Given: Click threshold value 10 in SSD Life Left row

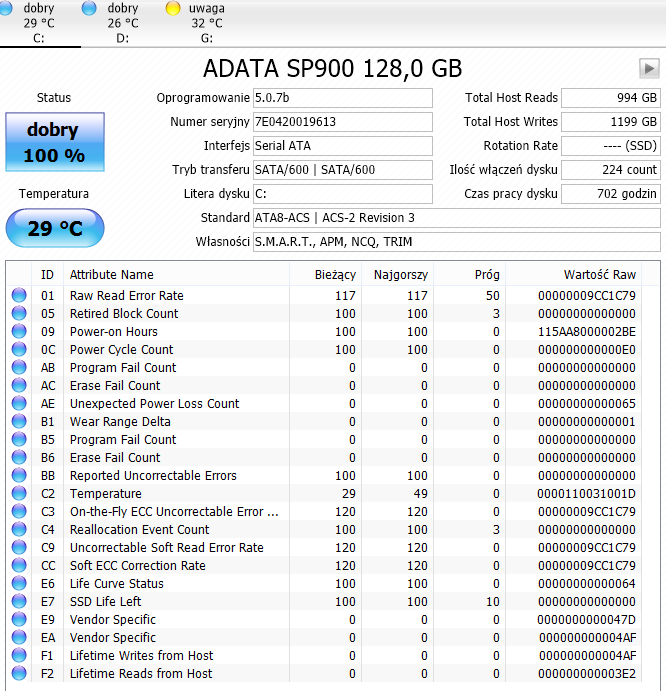Looking at the screenshot, I should [x=493, y=602].
